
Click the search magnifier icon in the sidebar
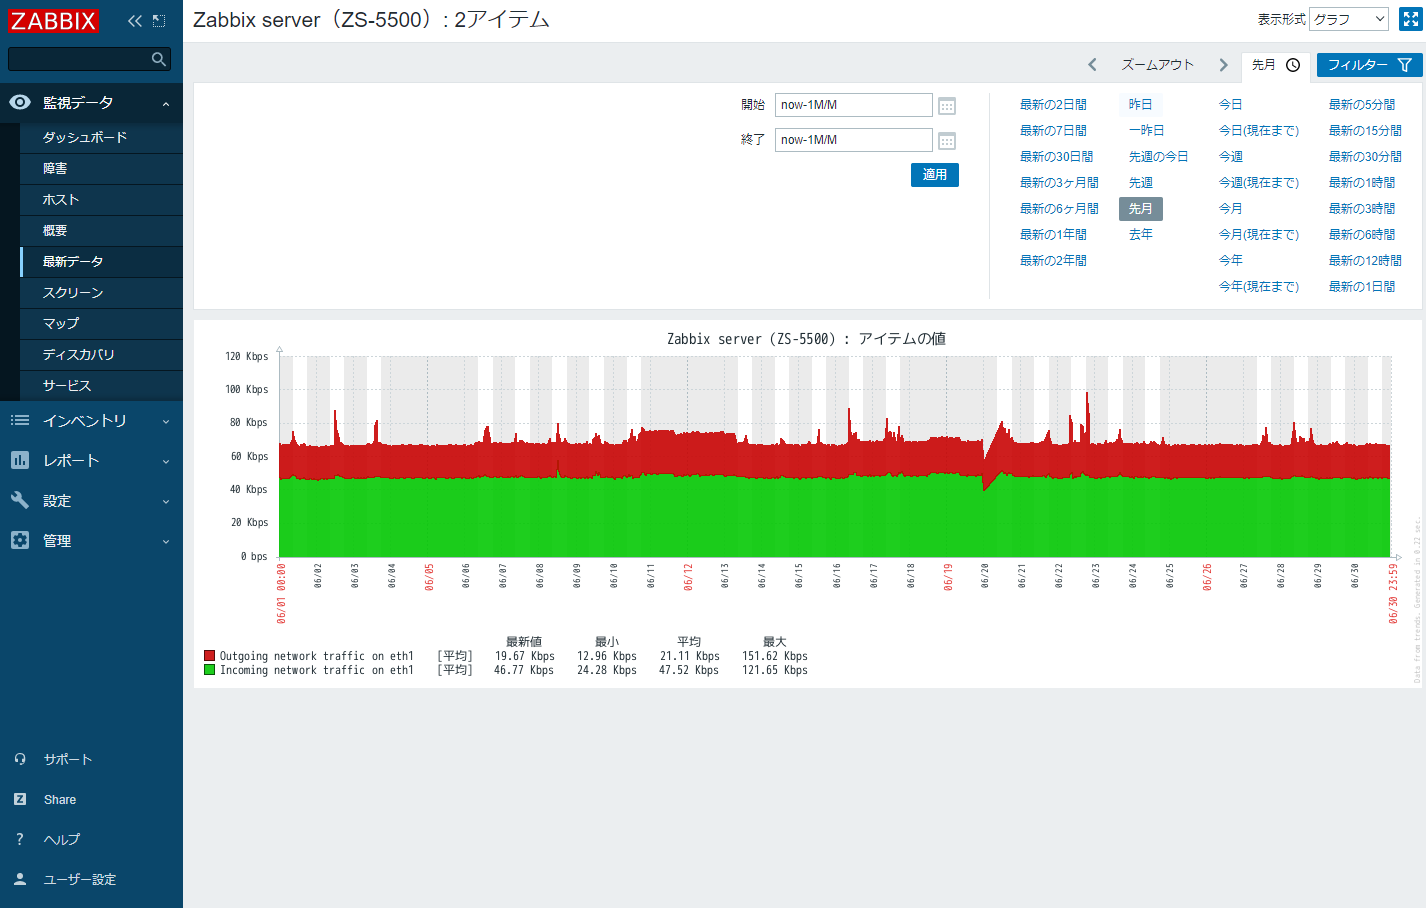click(159, 59)
